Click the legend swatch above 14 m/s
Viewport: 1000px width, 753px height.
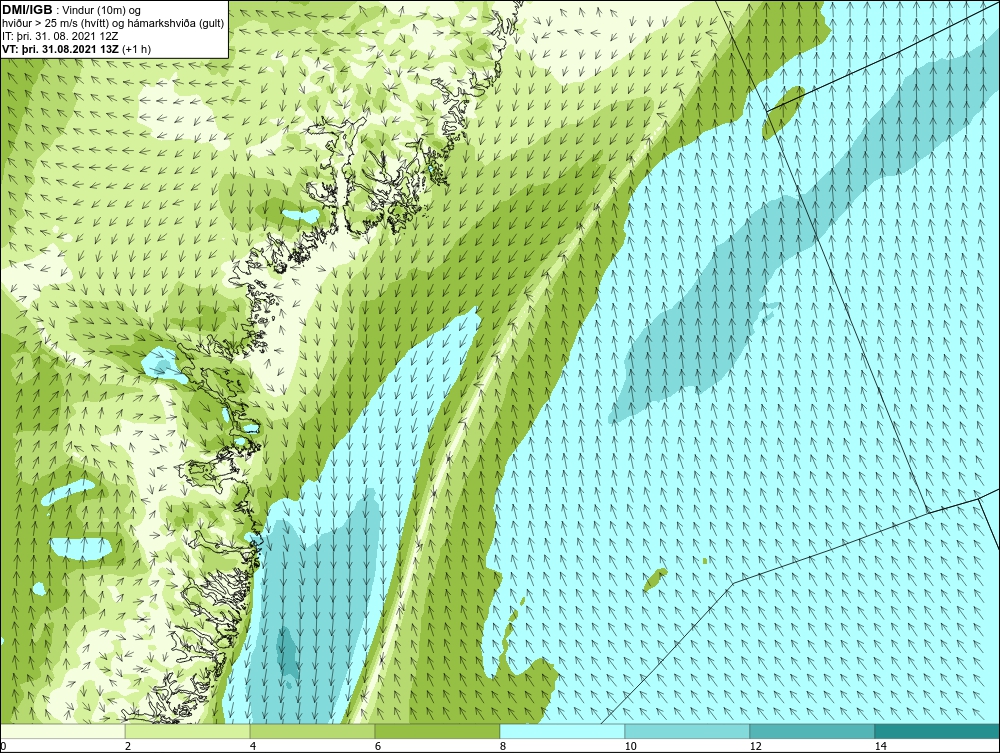(938, 731)
